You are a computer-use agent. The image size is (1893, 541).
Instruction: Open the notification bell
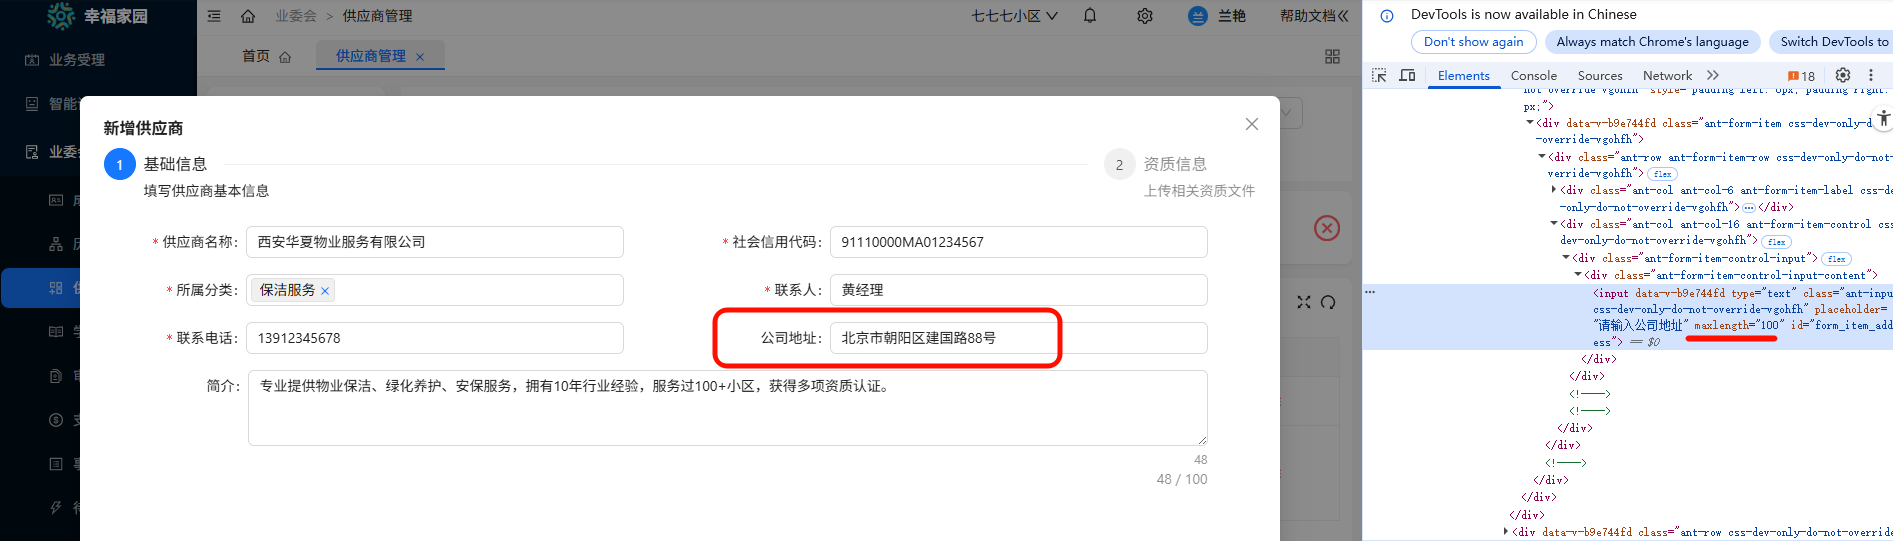pos(1090,16)
